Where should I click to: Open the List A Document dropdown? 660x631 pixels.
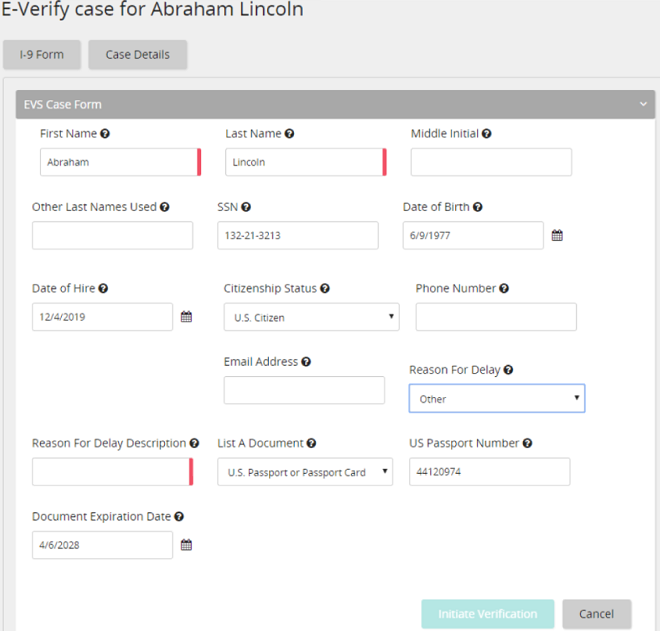[x=305, y=472]
